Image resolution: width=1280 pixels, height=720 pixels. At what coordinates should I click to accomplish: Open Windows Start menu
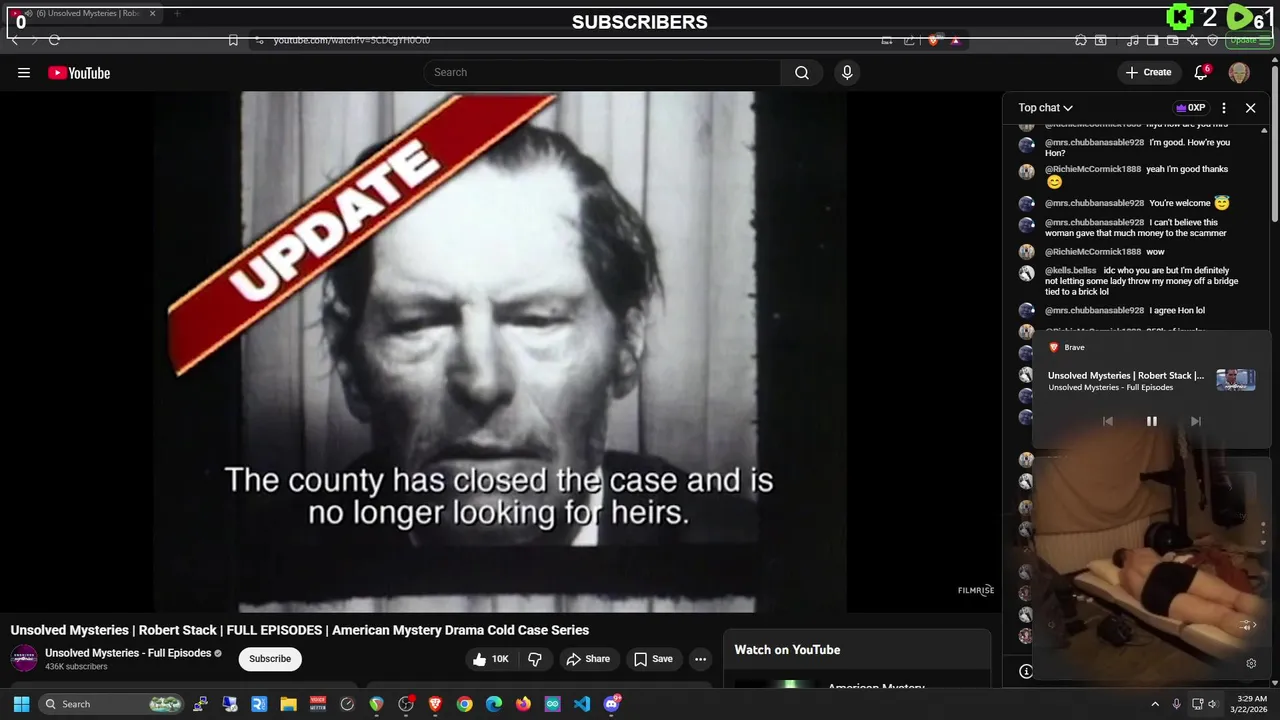click(x=21, y=704)
